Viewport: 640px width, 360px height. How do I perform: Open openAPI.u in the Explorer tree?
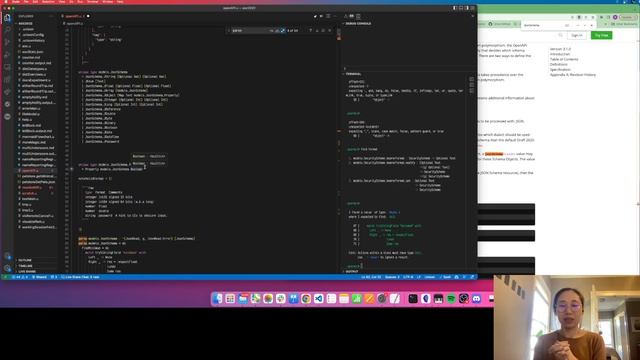pyautogui.click(x=35, y=171)
